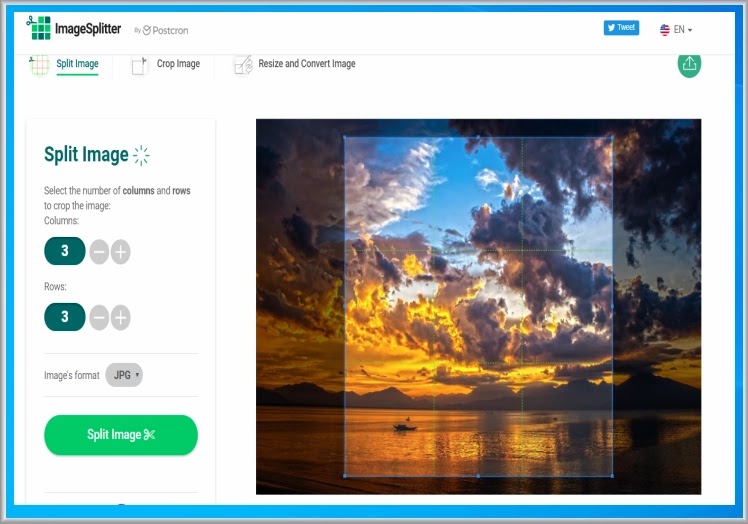Increase the number of columns

pos(121,252)
